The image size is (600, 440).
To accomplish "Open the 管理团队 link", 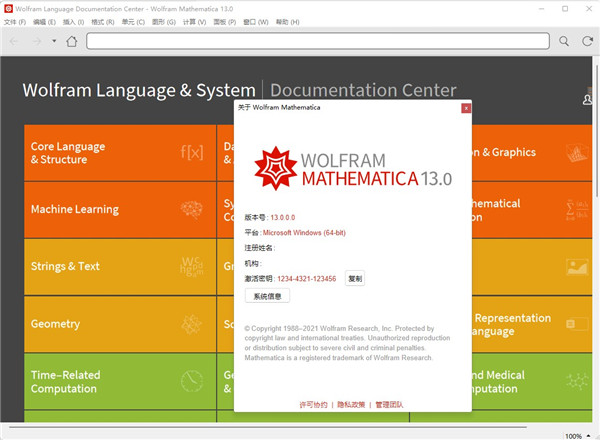I will coord(390,405).
